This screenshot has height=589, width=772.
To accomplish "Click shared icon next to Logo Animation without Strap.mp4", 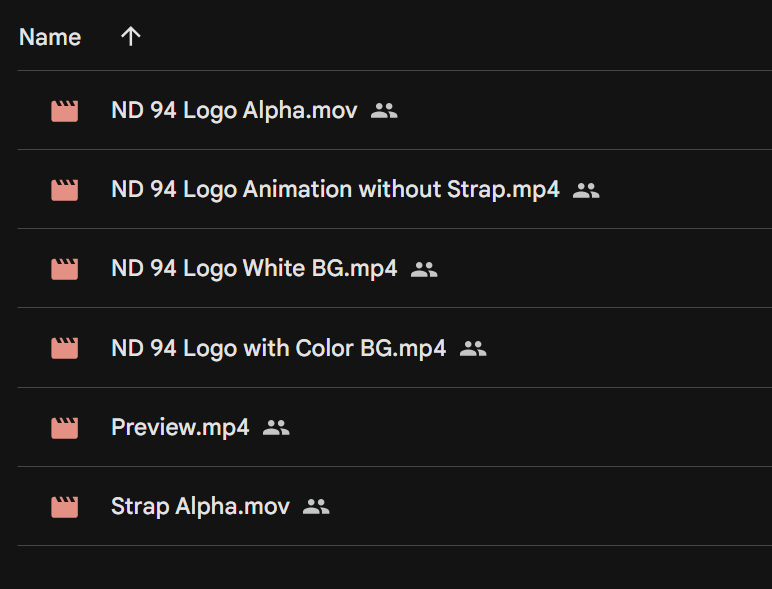I will pyautogui.click(x=586, y=190).
